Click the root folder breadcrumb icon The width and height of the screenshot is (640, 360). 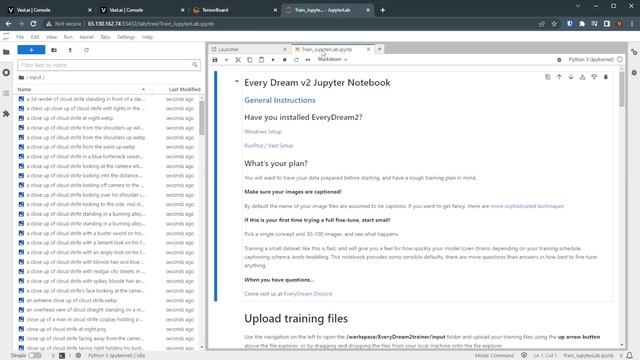click(x=21, y=77)
